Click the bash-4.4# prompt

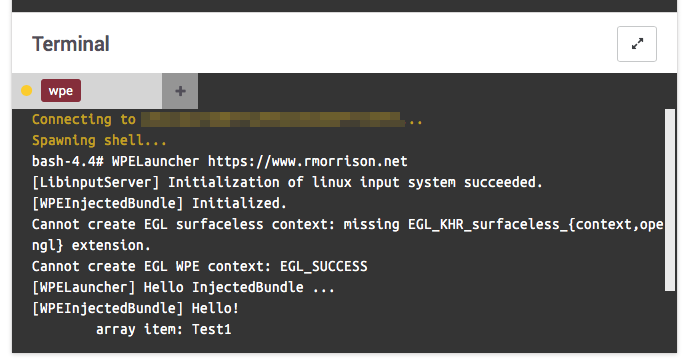coord(67,162)
